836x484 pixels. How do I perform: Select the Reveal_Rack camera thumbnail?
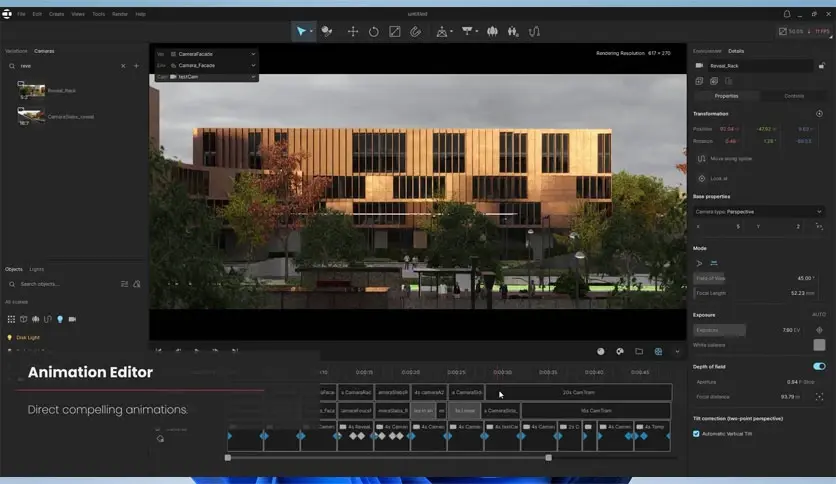click(x=31, y=90)
